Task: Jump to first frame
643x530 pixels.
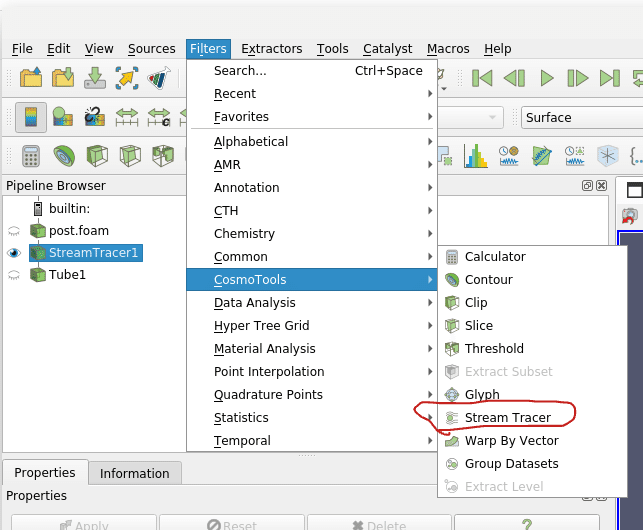Action: tap(482, 78)
